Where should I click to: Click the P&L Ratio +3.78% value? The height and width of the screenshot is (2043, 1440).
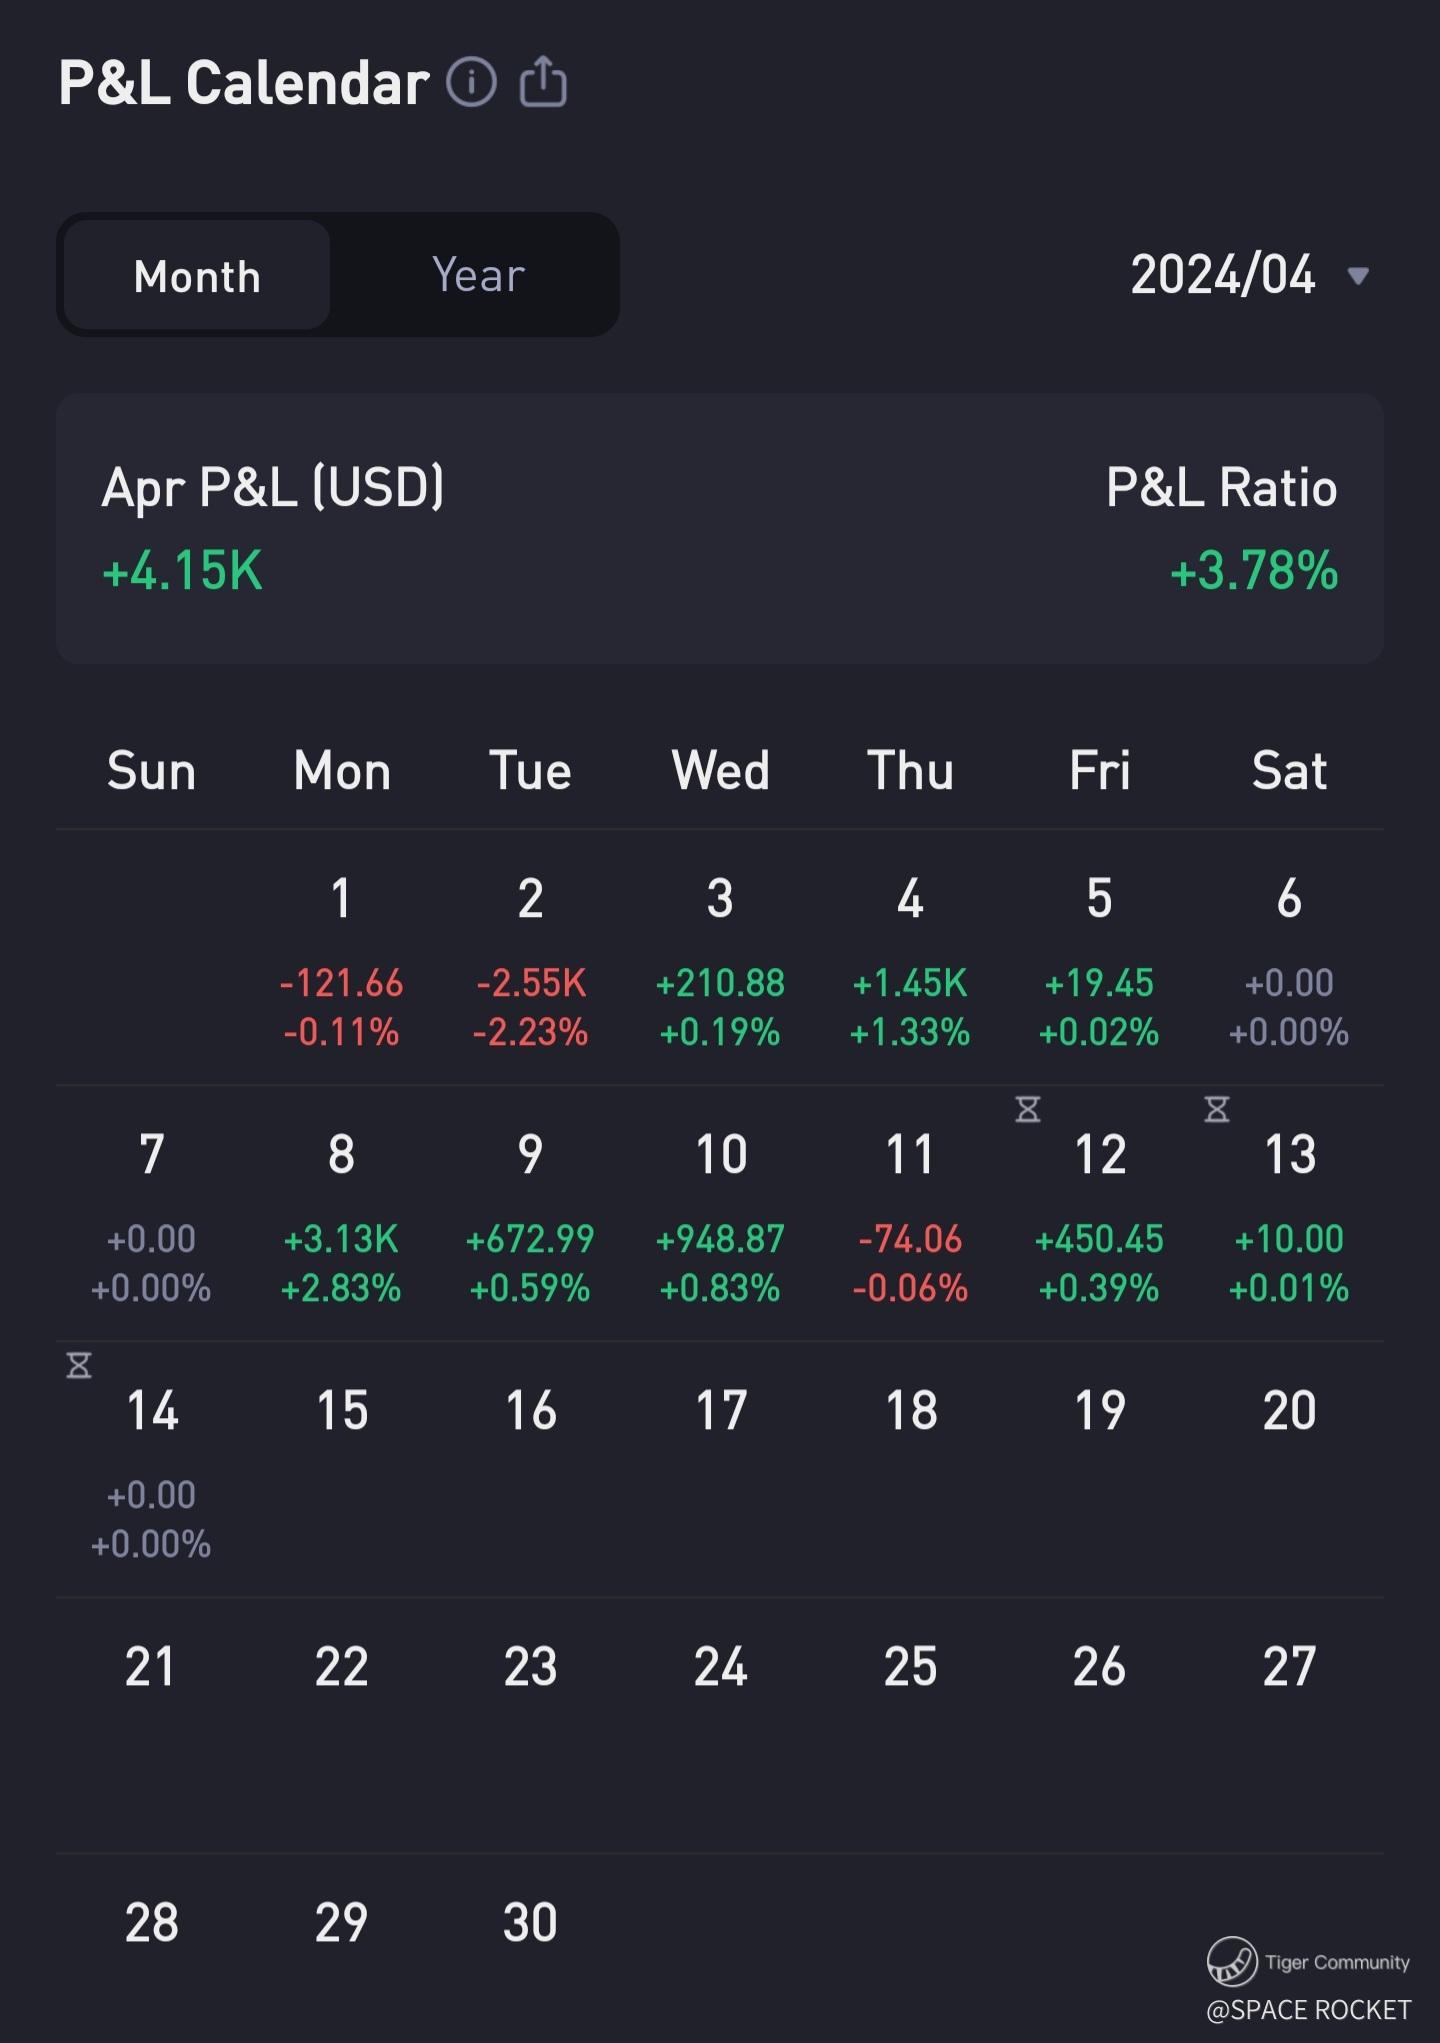coord(1254,571)
